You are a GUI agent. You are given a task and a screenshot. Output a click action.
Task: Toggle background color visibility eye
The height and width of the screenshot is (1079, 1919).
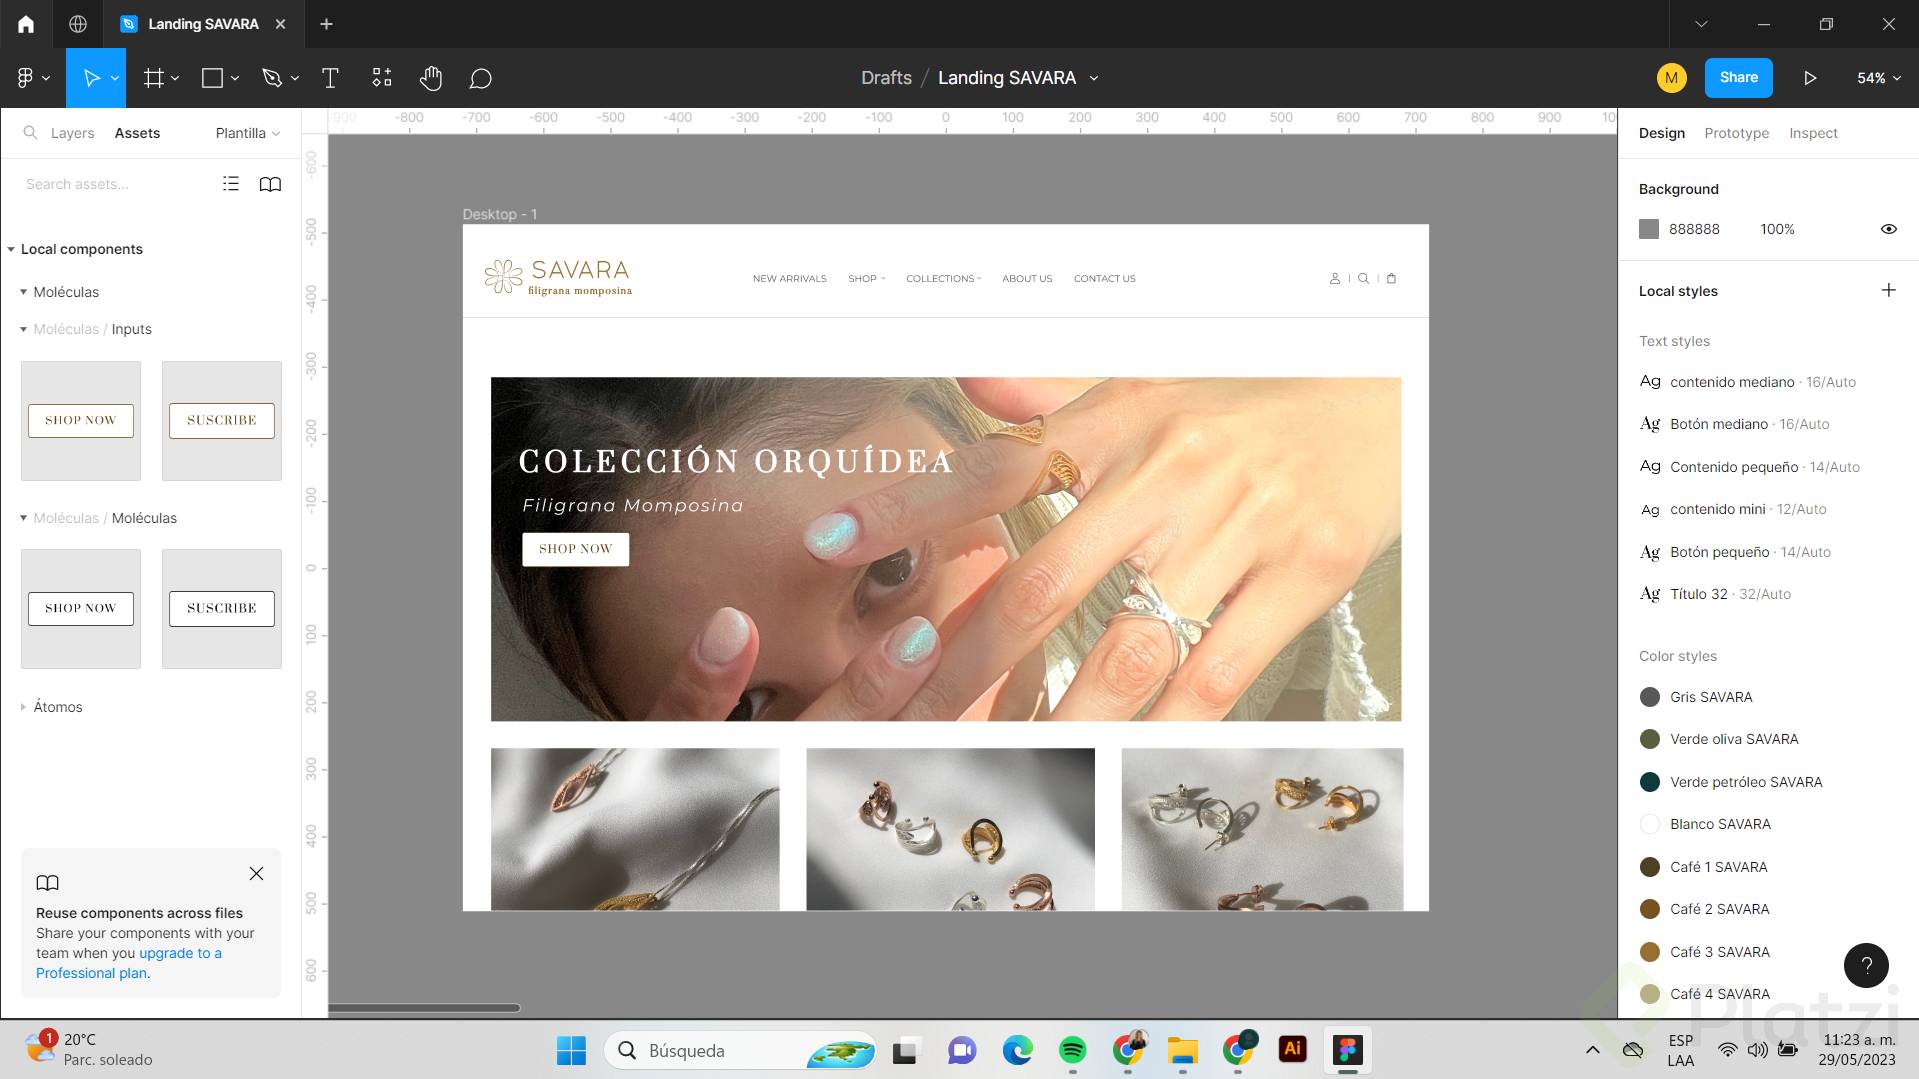(x=1888, y=229)
